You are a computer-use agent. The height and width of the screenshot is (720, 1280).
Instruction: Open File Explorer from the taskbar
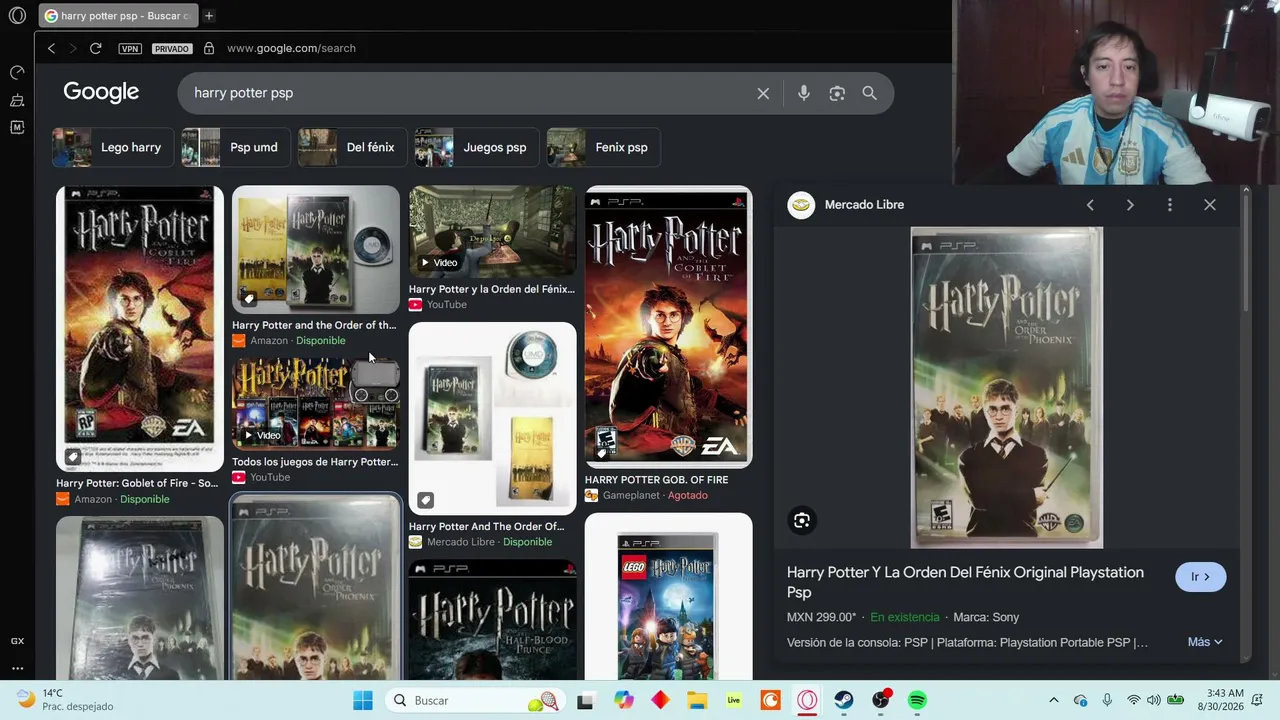697,700
